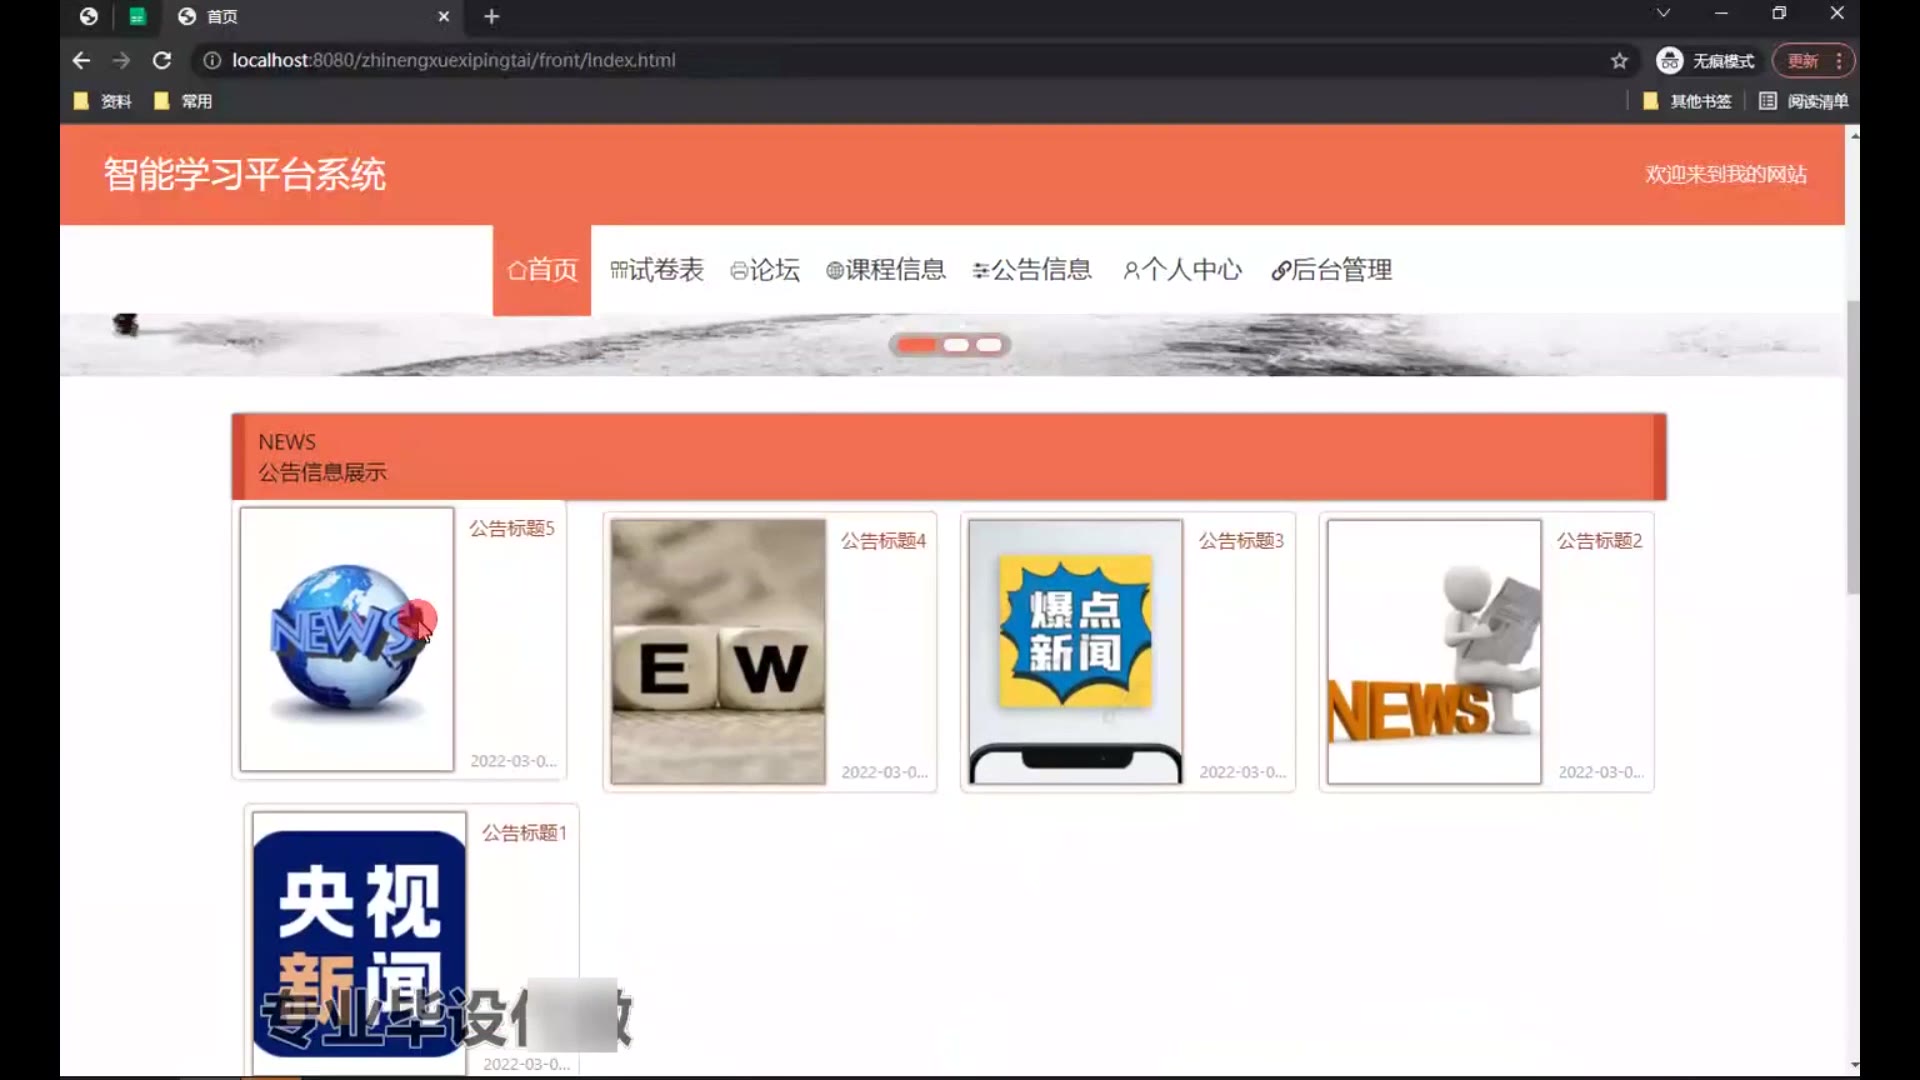
Task: Reload the page with refresh icon
Action: coord(161,60)
